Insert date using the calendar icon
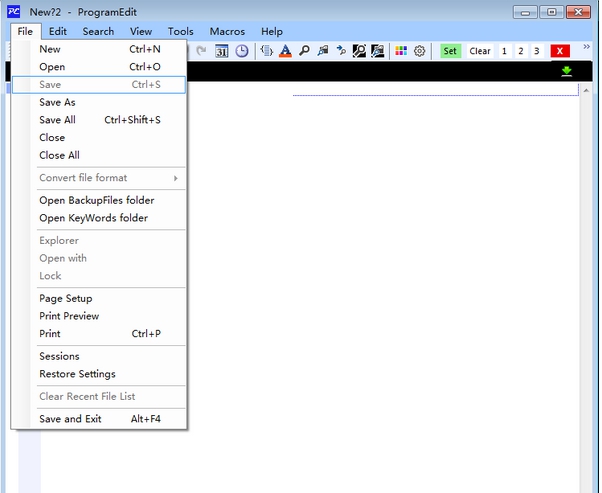The image size is (602, 493). click(x=222, y=51)
